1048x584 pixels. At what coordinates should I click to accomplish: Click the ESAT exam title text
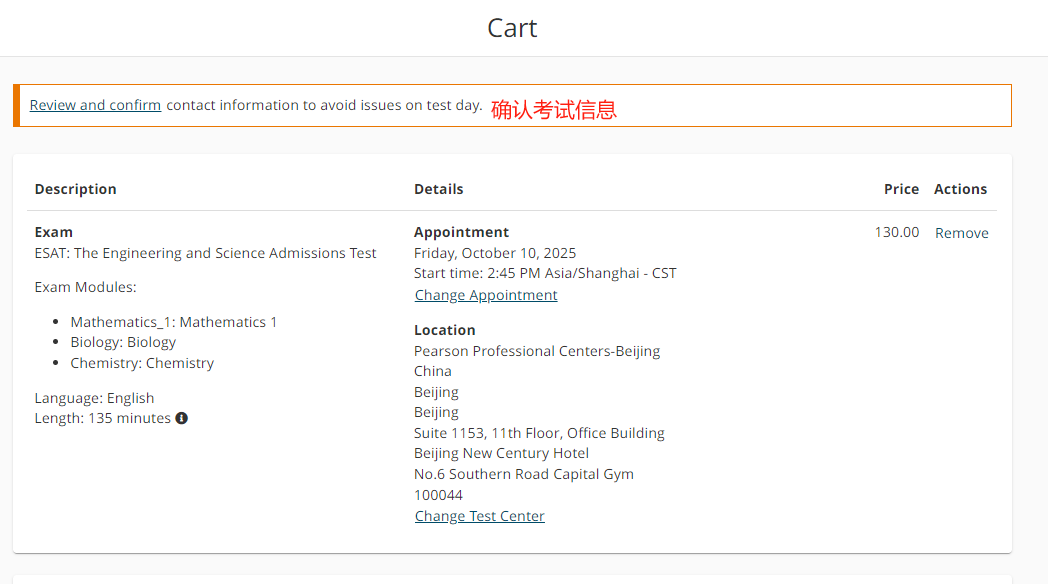coord(206,253)
